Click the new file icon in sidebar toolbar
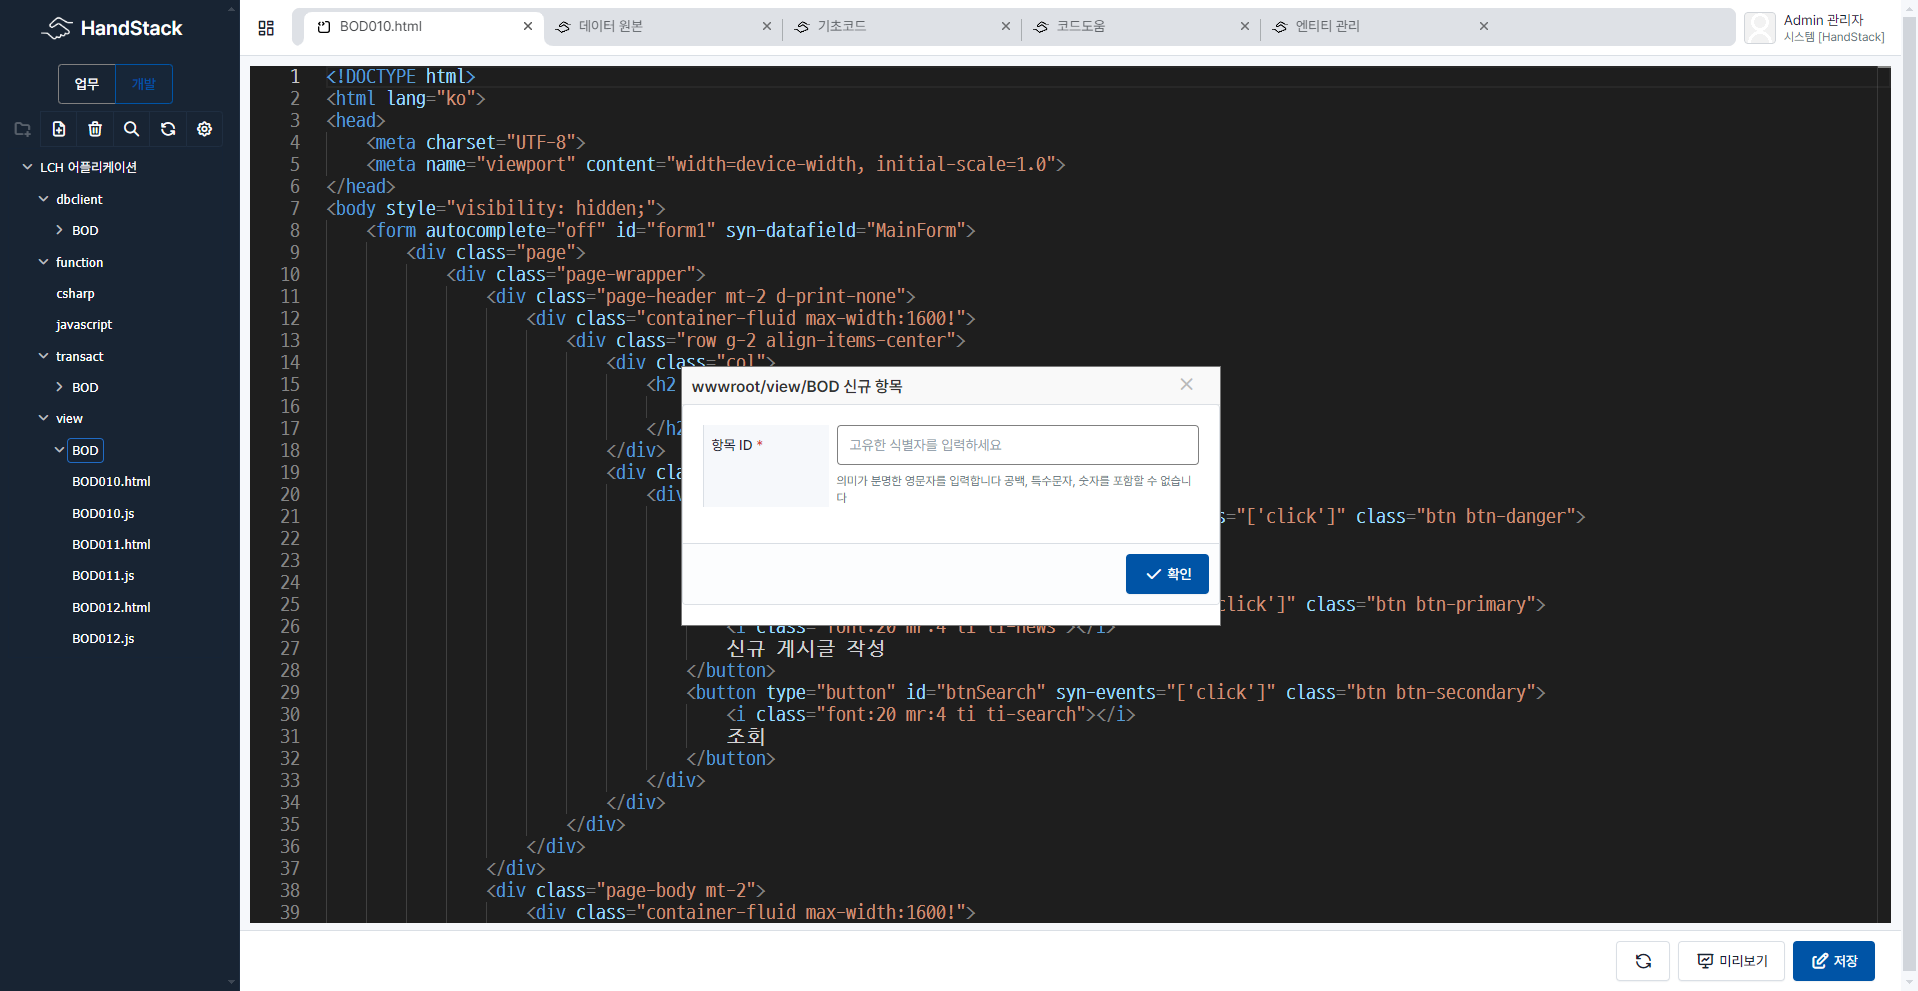1918x991 pixels. [59, 129]
